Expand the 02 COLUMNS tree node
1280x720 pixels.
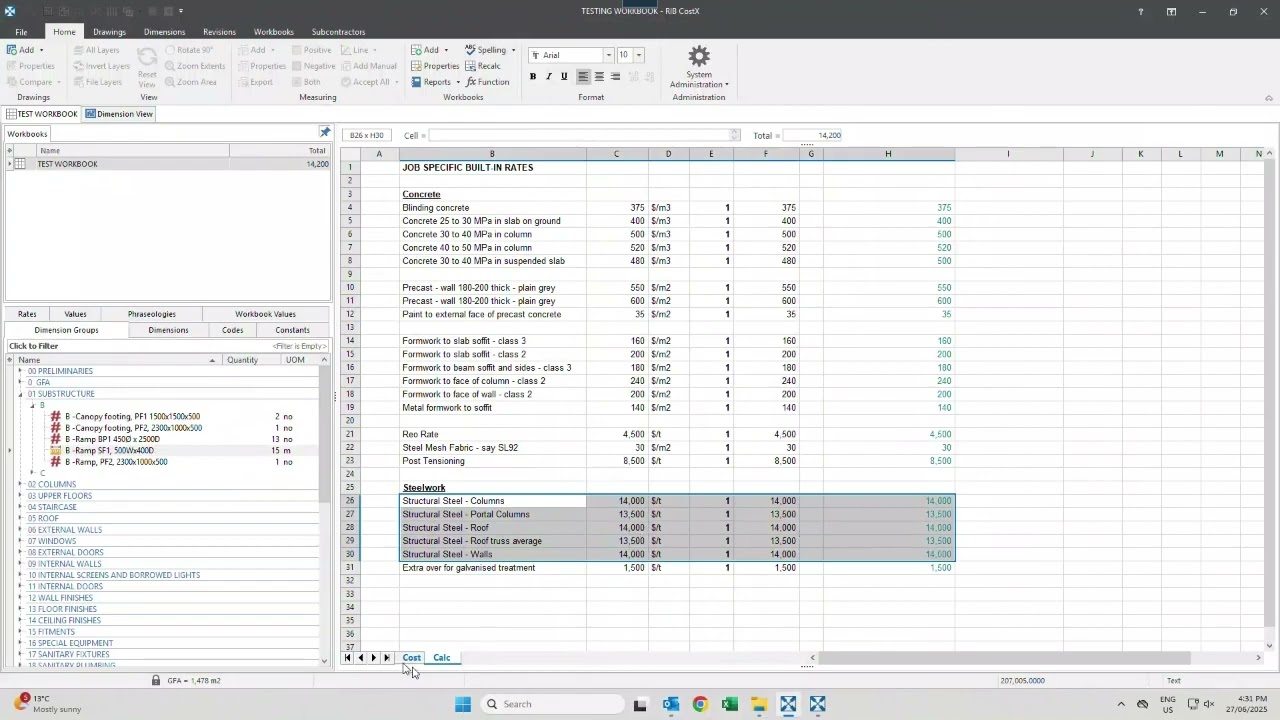click(x=20, y=485)
